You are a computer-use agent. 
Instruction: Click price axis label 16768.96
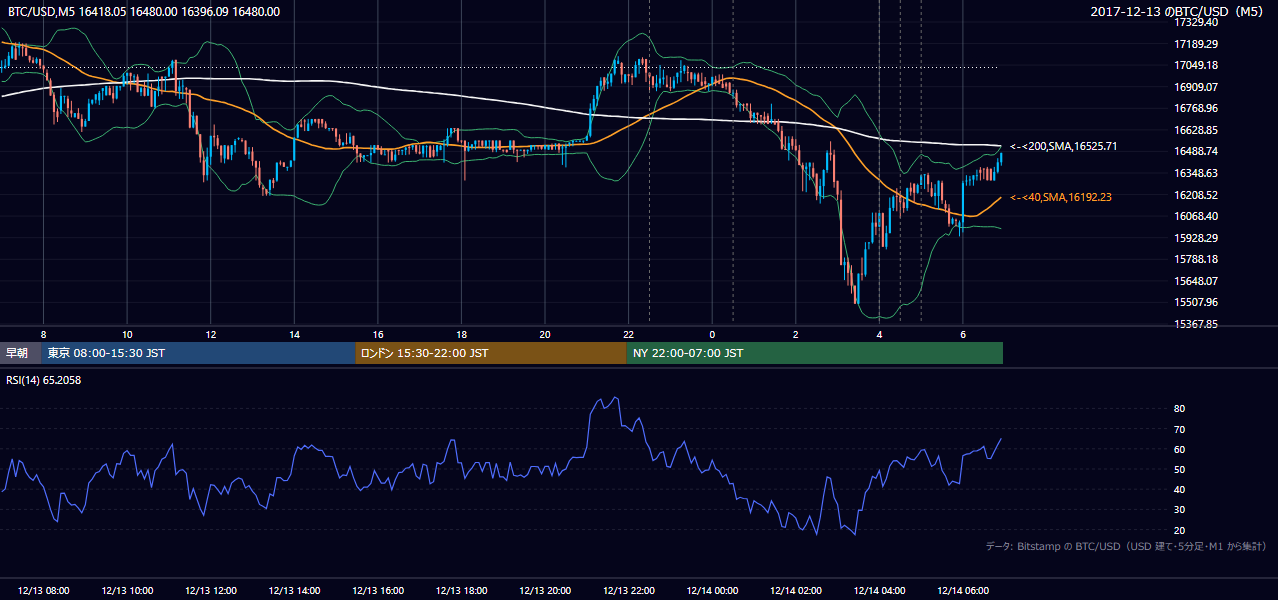click(1196, 108)
